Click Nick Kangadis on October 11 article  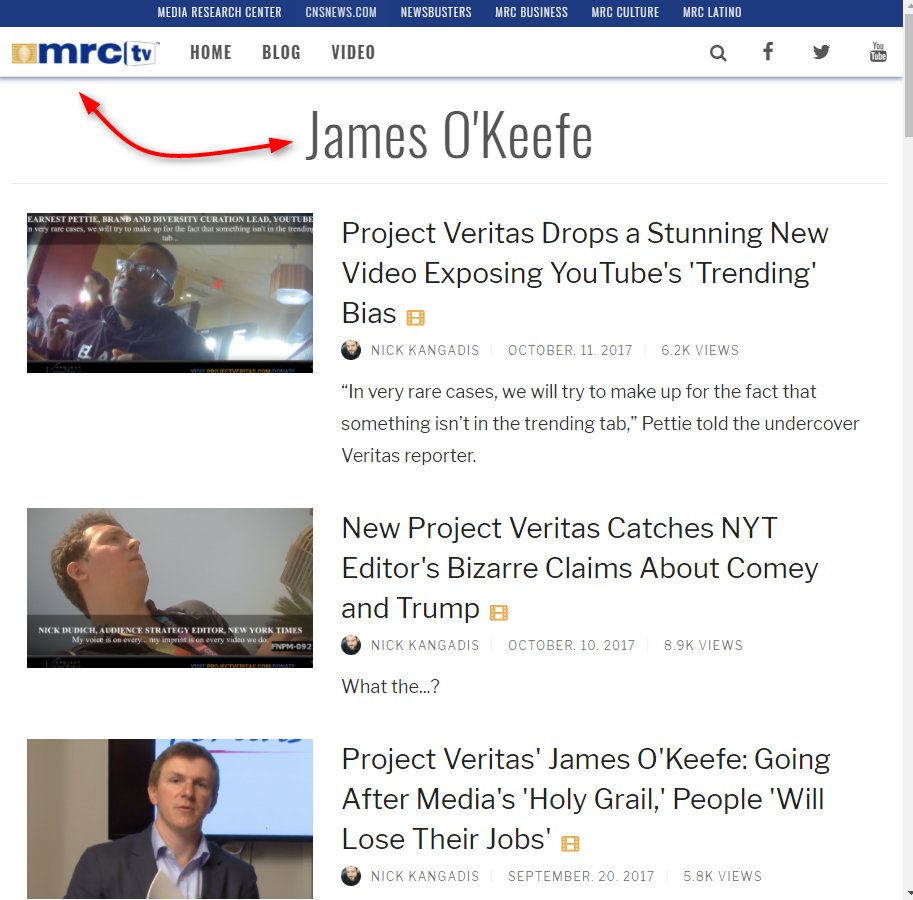[425, 350]
